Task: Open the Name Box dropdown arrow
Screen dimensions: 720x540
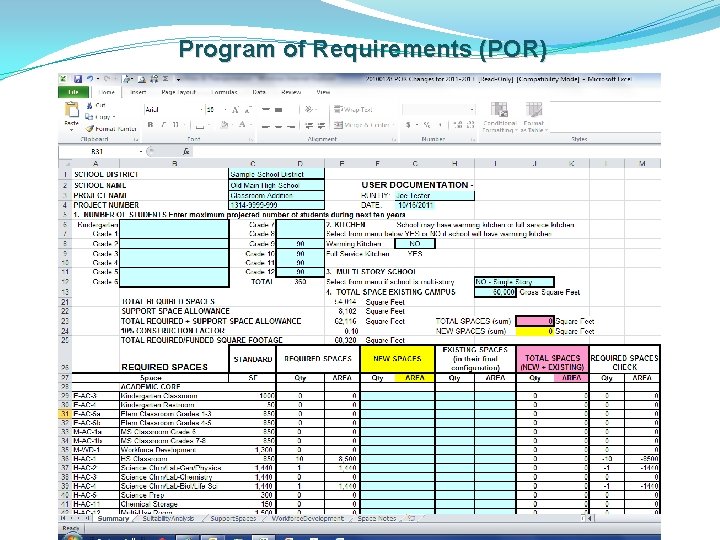Action: (141, 151)
